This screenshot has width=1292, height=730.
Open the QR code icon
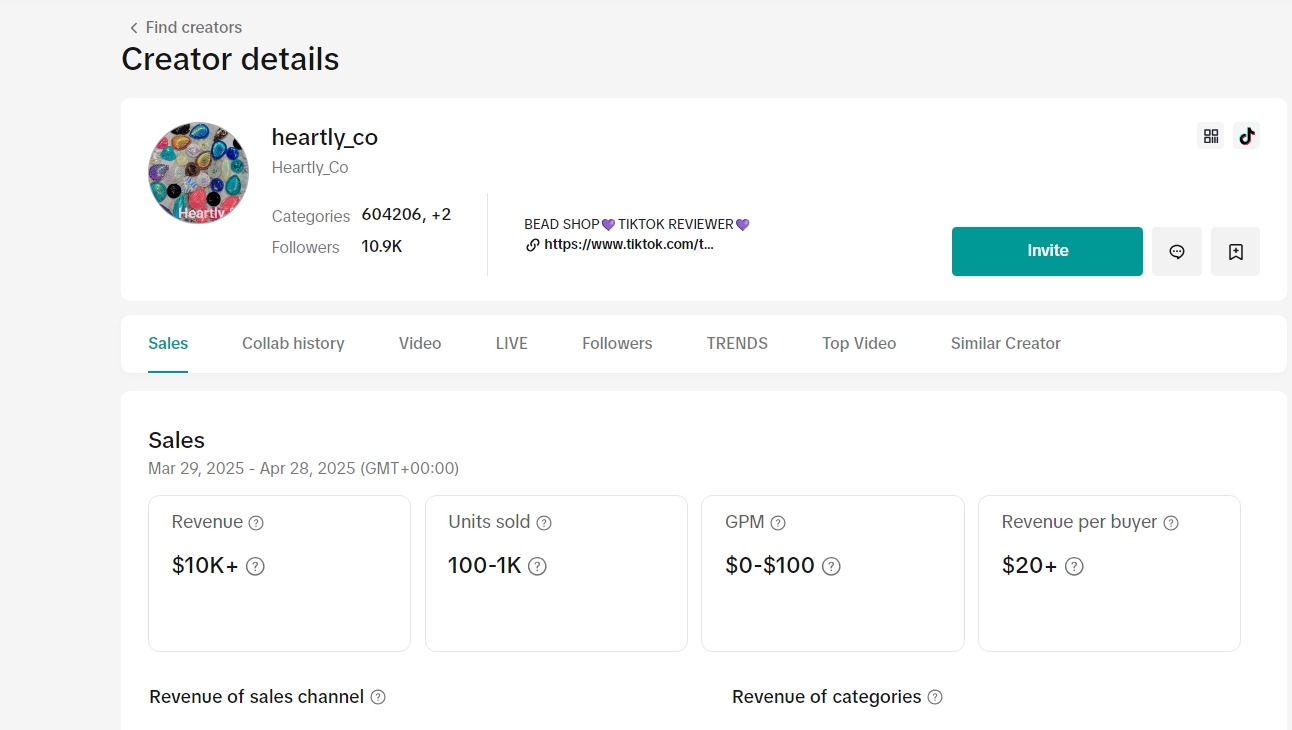pyautogui.click(x=1210, y=136)
